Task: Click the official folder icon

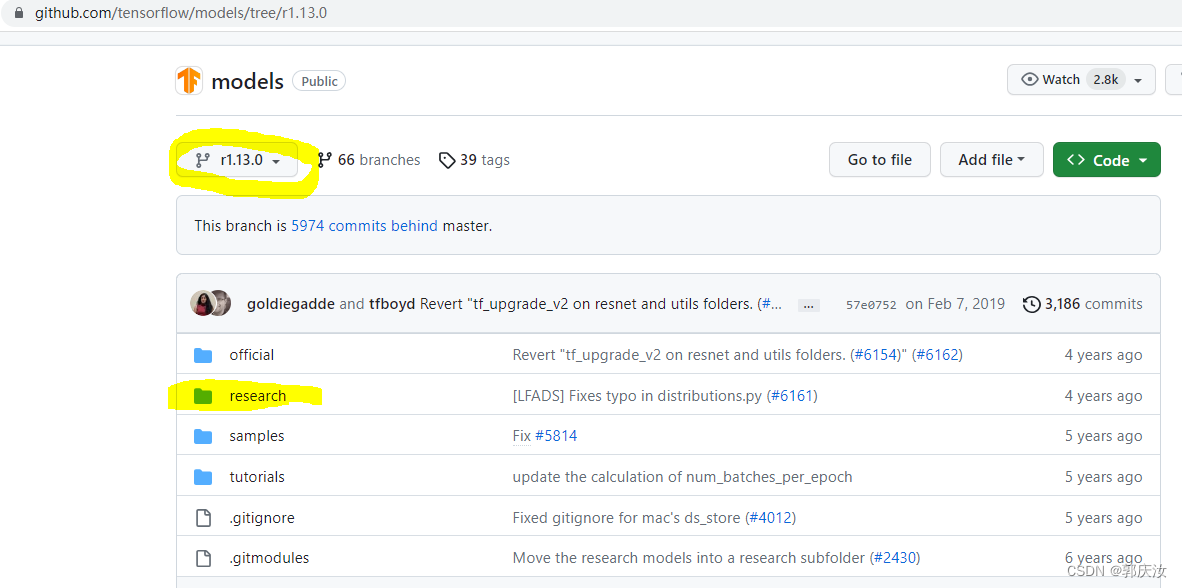Action: [203, 355]
